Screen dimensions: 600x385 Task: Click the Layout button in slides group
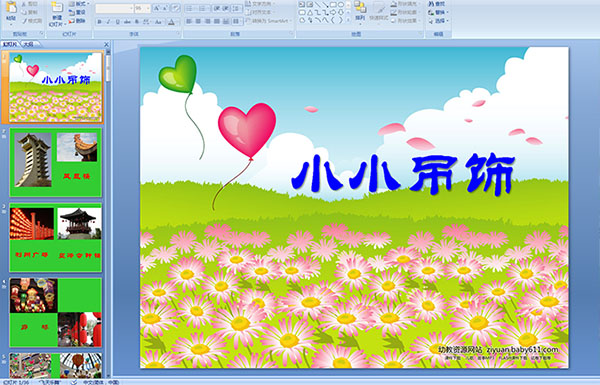79,4
